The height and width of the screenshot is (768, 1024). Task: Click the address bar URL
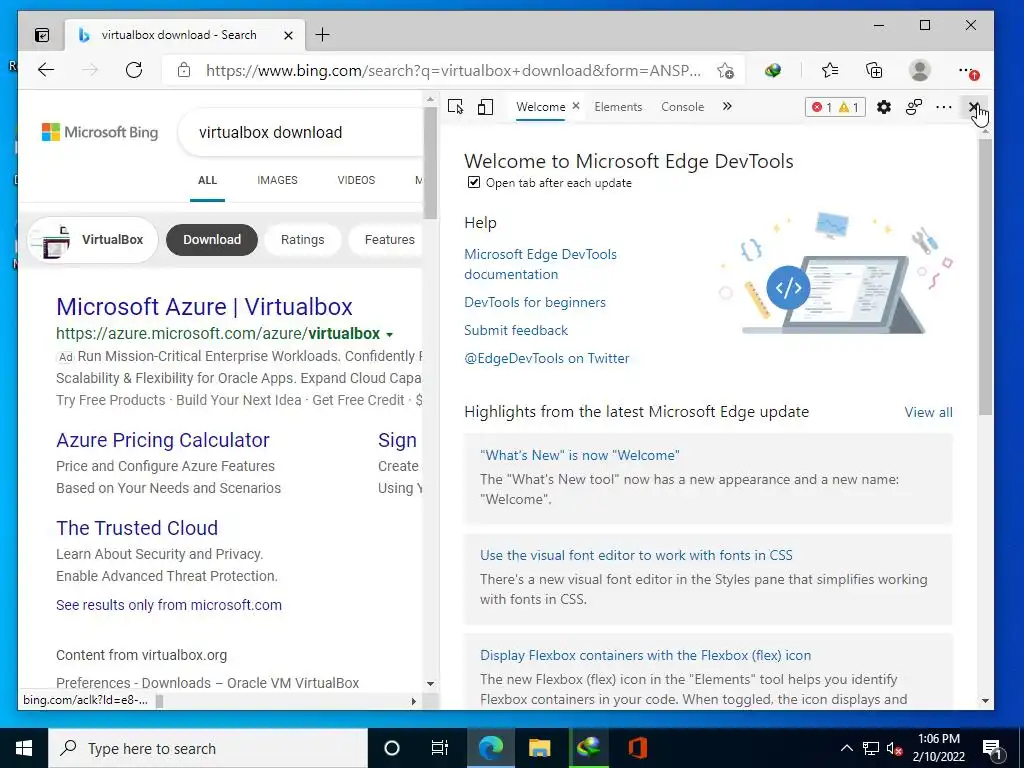click(453, 71)
